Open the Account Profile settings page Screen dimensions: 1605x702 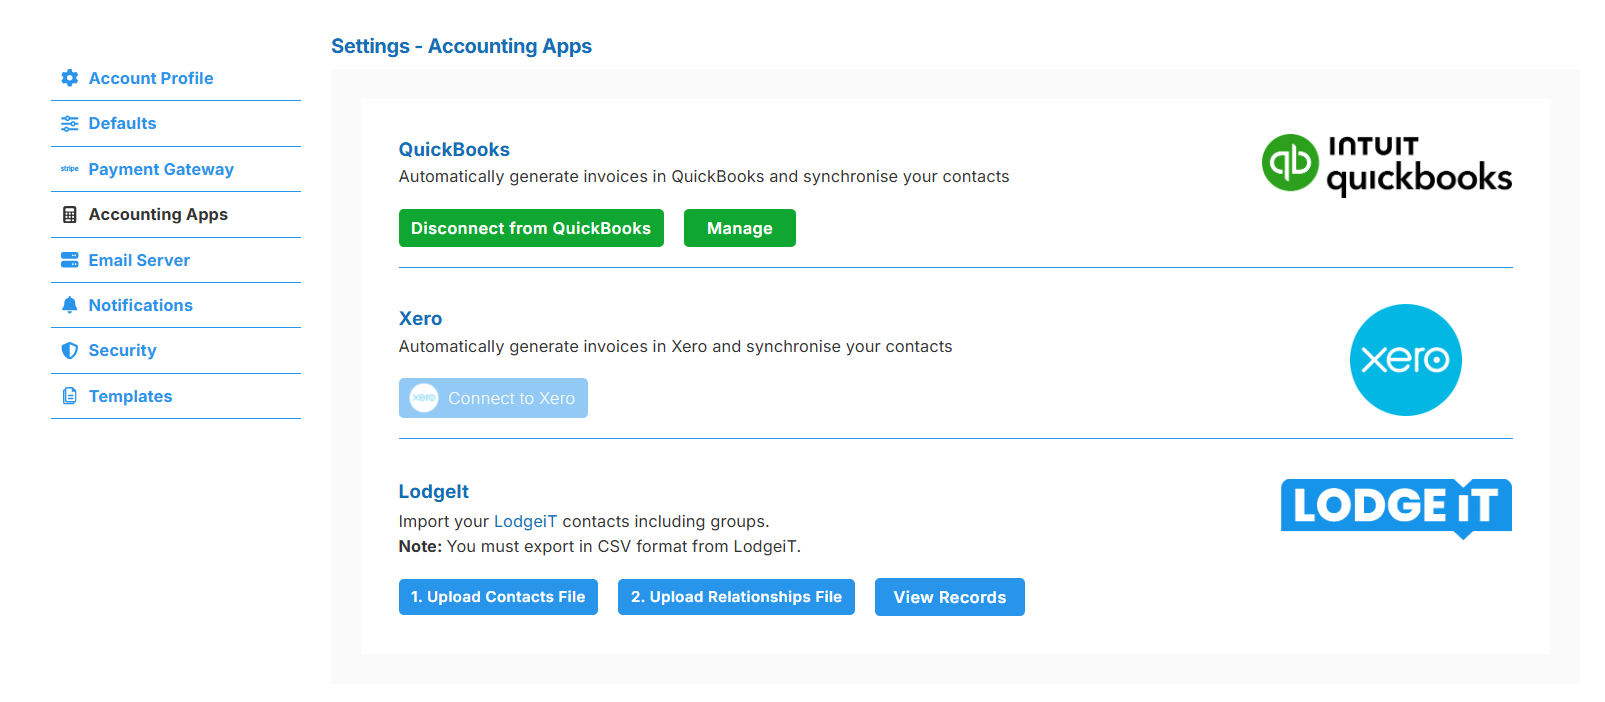[x=151, y=78]
